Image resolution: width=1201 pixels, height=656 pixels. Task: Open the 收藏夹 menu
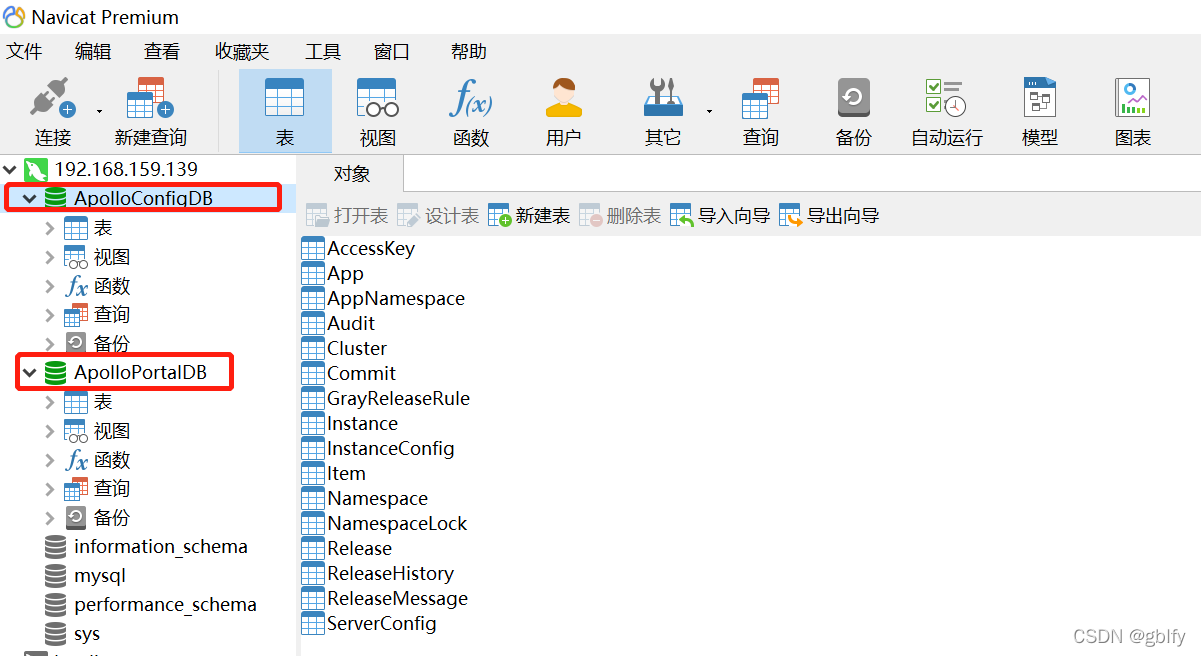coord(242,52)
